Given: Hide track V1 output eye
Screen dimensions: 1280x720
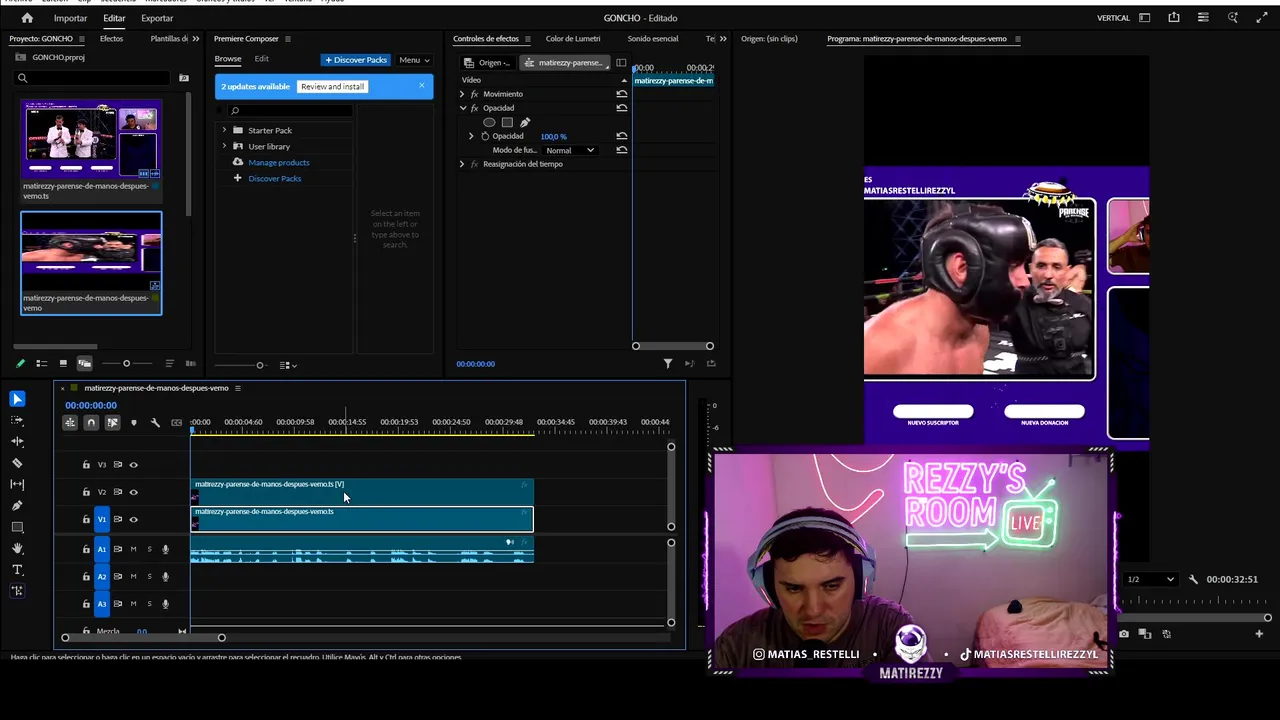Looking at the screenshot, I should 133,519.
